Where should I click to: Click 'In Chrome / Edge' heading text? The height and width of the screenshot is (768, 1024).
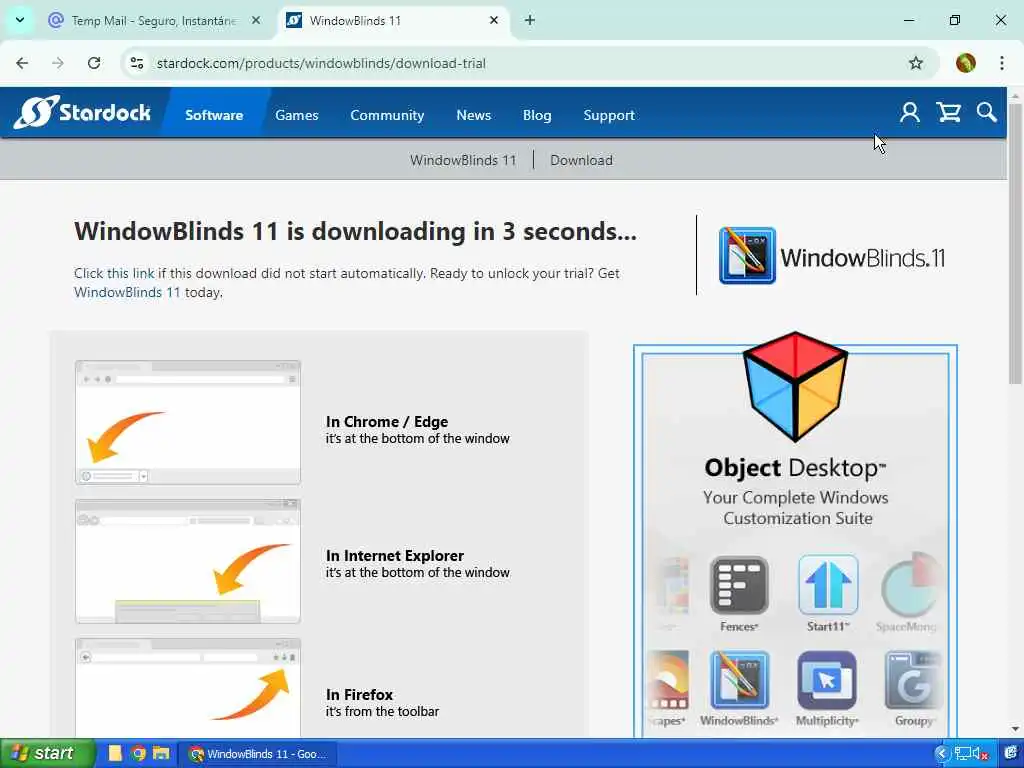click(x=387, y=422)
